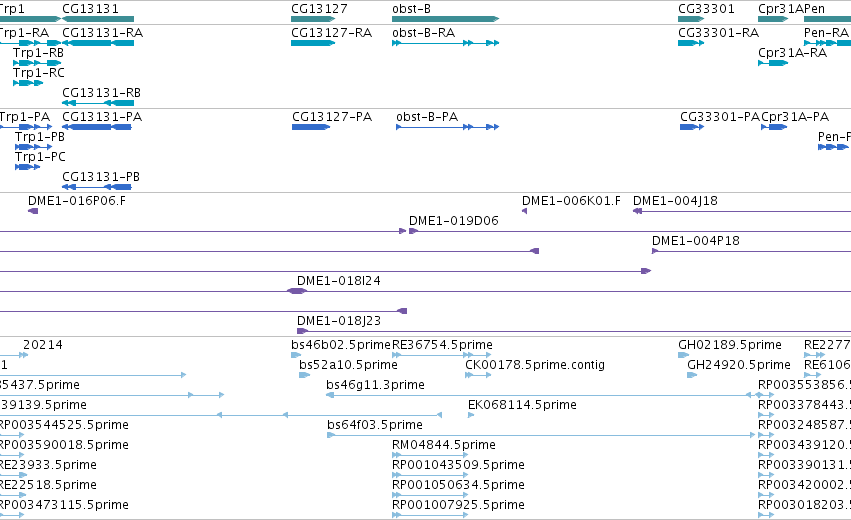Select the Cpr31A-RA transcript label
Image resolution: width=851 pixels, height=520 pixels.
pos(792,53)
